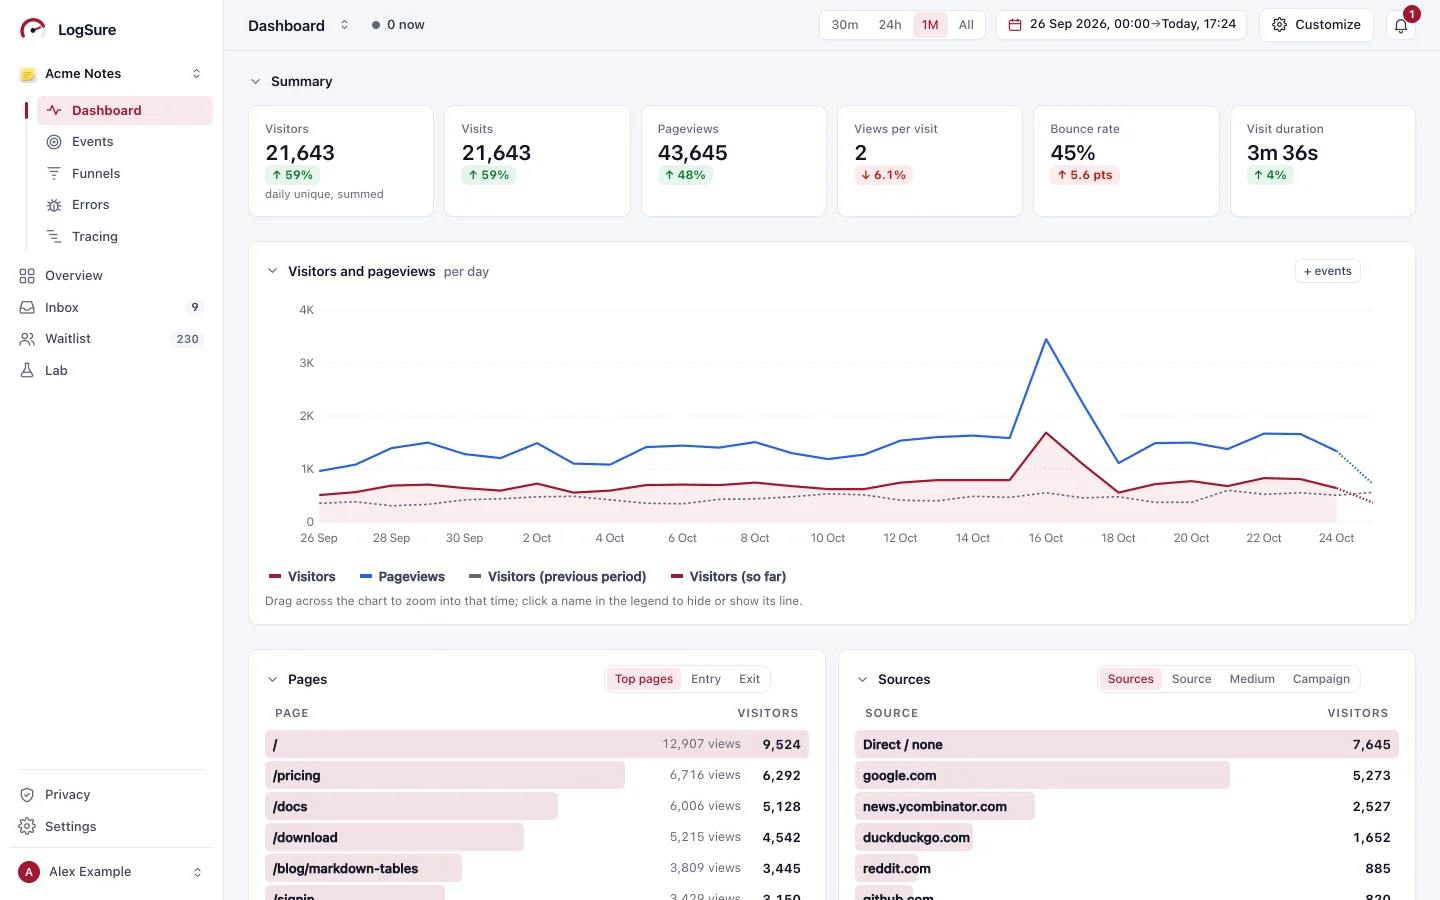The height and width of the screenshot is (900, 1440).
Task: Toggle the Pageviews series in chart legend
Action: [402, 577]
